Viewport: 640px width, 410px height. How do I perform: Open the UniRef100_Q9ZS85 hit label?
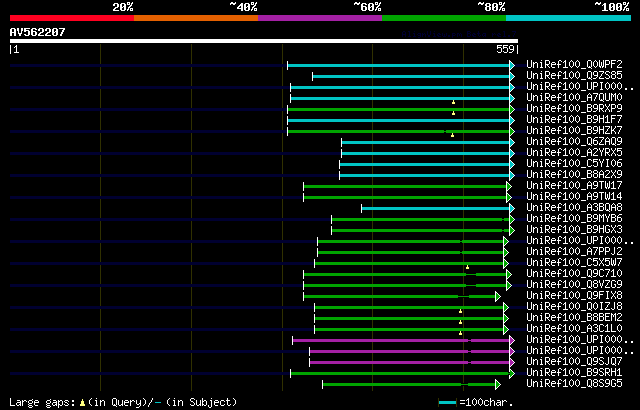coord(574,75)
